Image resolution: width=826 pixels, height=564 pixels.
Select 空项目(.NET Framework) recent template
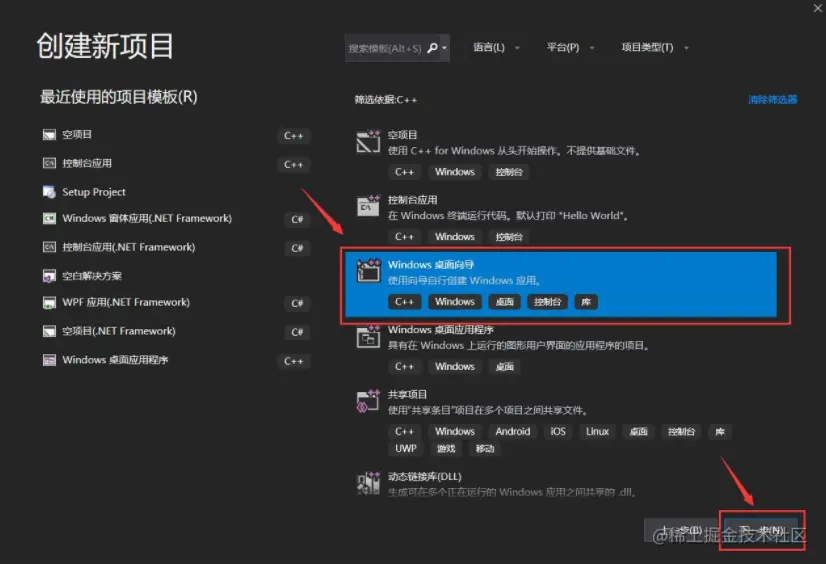(176, 331)
